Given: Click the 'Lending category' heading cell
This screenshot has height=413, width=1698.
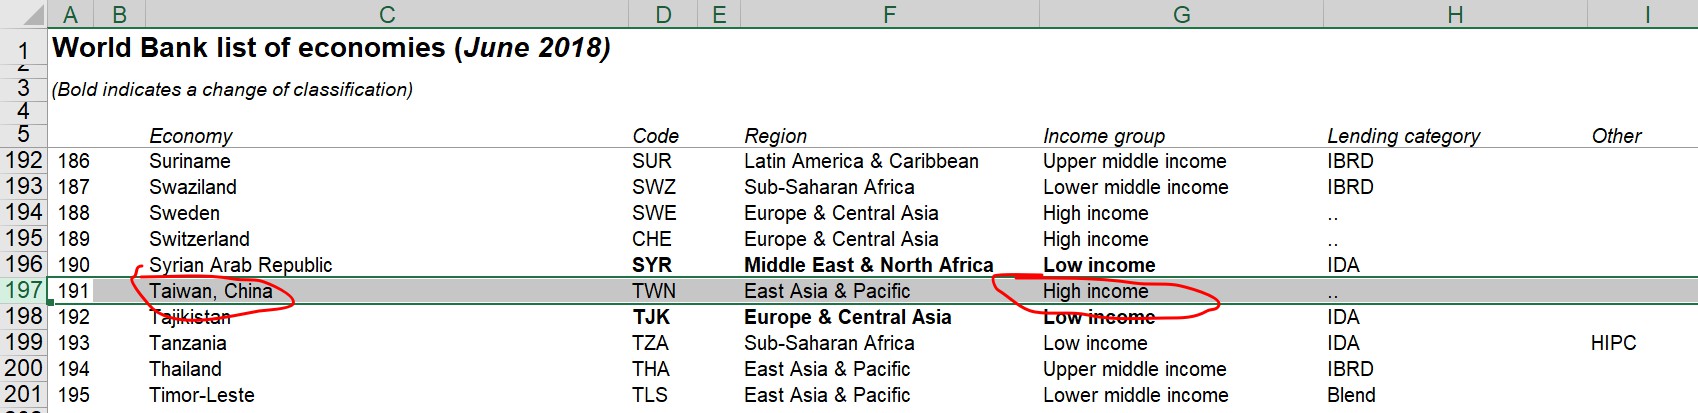Looking at the screenshot, I should [1403, 136].
